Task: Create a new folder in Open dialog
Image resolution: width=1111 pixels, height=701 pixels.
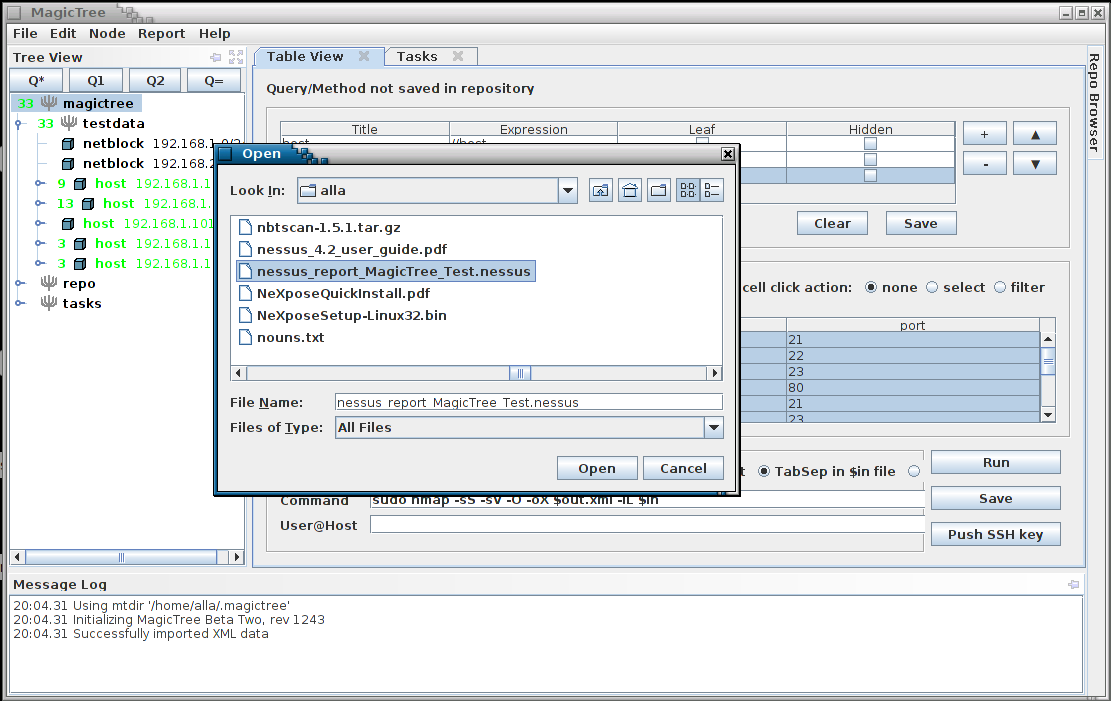Action: [659, 190]
